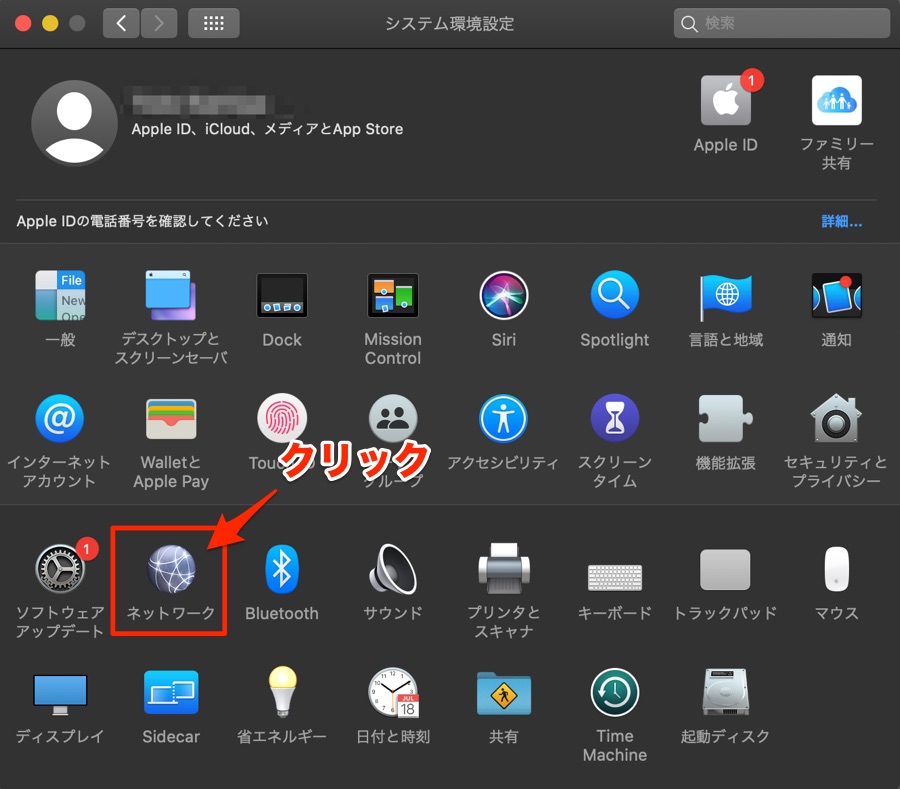Open ネットワーク (Network) preferences
The width and height of the screenshot is (900, 789).
tap(171, 569)
